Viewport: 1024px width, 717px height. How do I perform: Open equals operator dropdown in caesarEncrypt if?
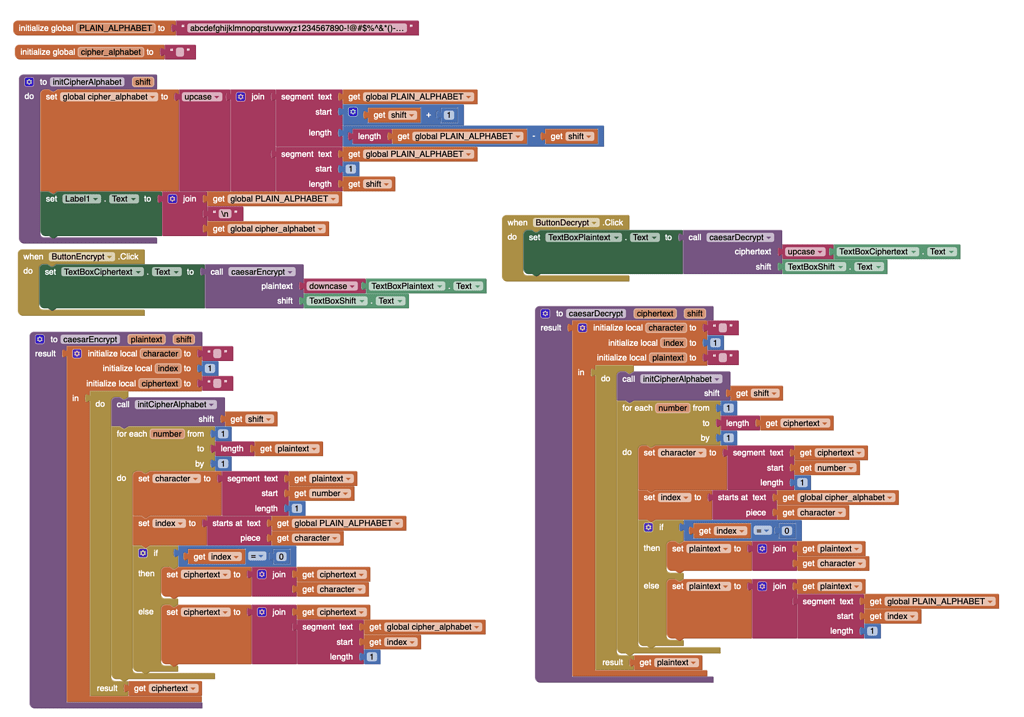point(257,556)
